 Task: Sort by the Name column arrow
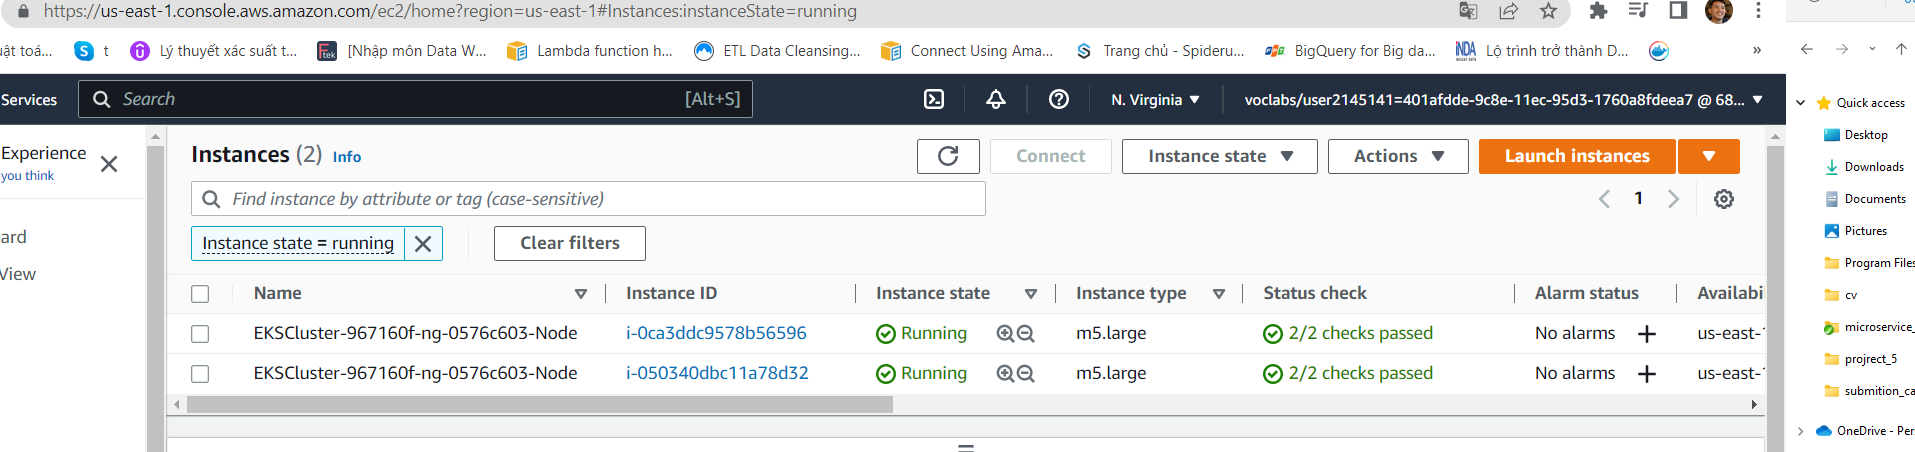(x=580, y=294)
